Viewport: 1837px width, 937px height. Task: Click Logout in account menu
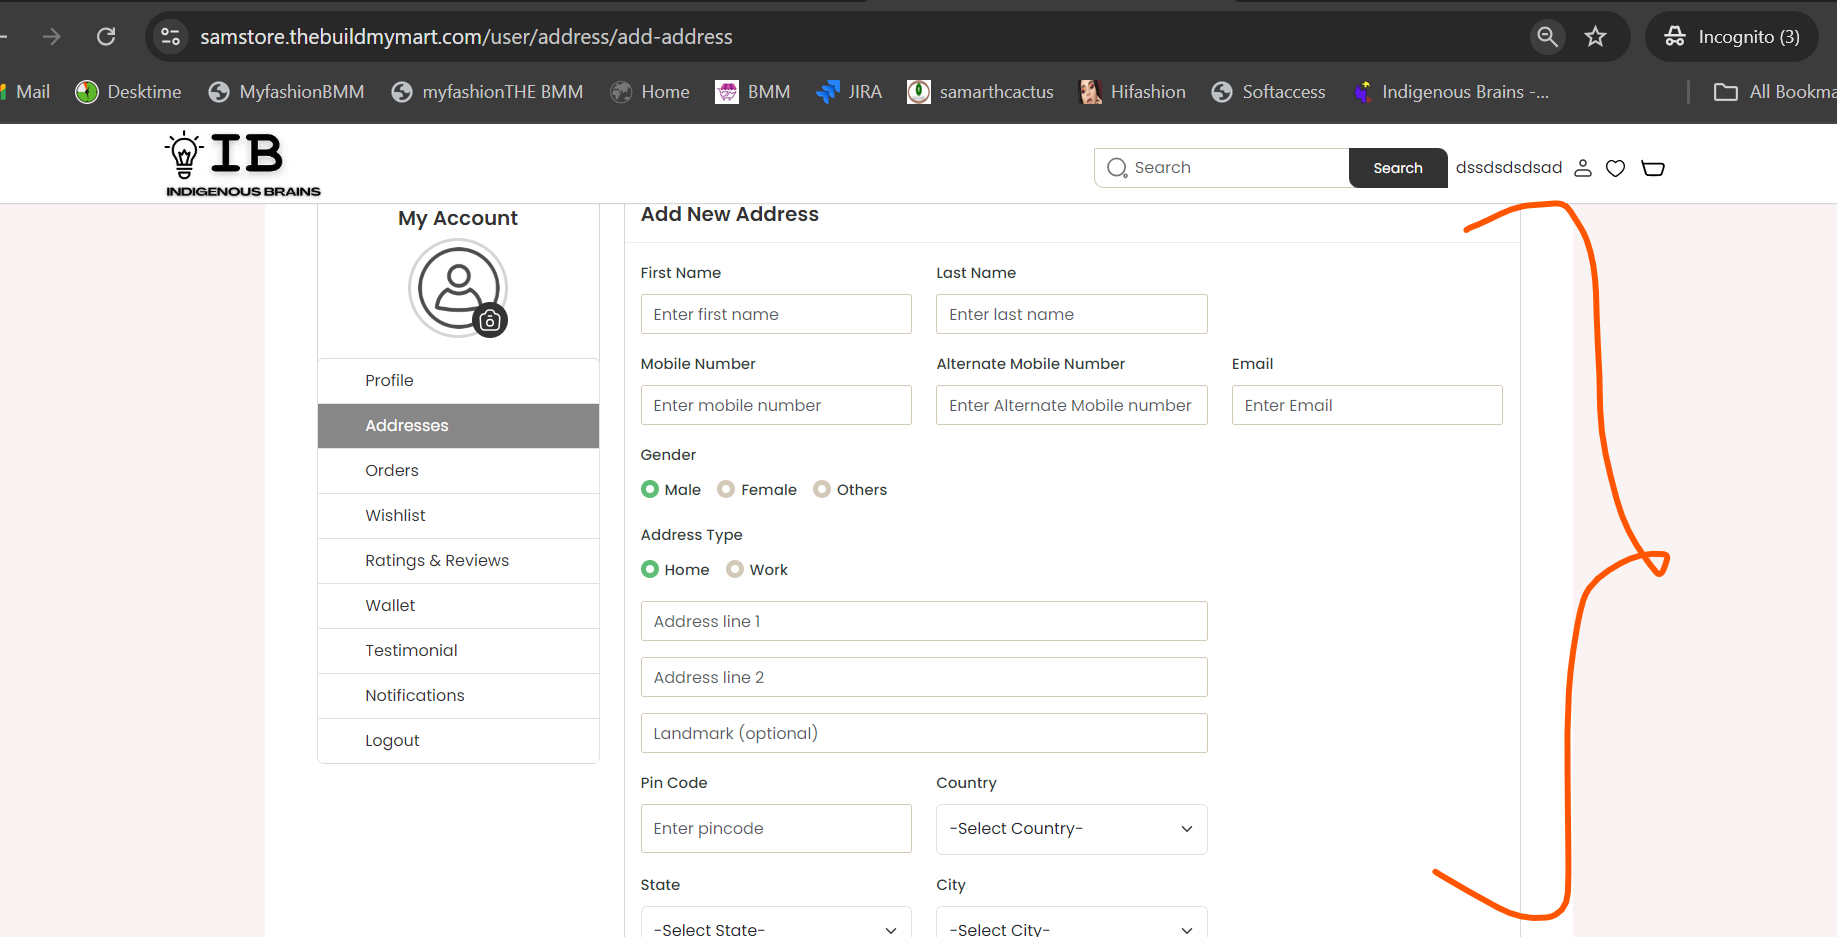pyautogui.click(x=458, y=741)
